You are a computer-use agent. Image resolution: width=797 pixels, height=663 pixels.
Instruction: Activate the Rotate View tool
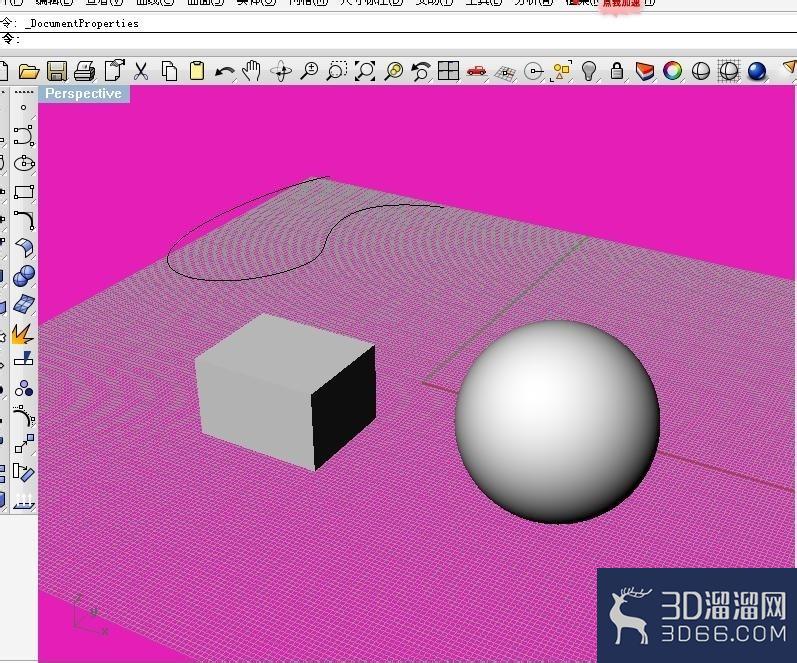[x=281, y=72]
